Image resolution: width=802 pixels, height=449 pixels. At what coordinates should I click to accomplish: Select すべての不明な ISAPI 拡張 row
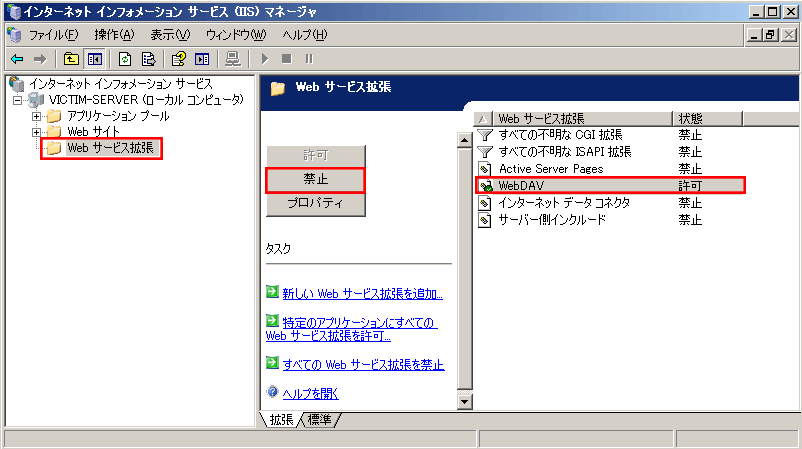point(610,152)
